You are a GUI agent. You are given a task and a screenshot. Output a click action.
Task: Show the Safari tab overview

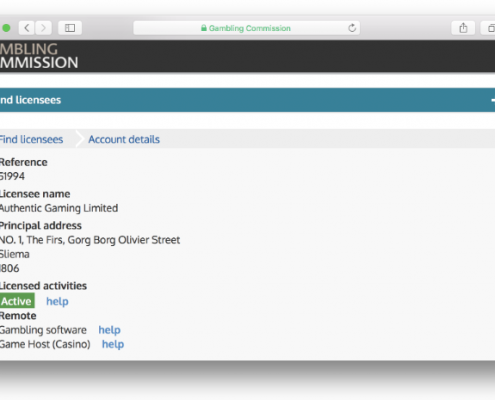(x=489, y=28)
